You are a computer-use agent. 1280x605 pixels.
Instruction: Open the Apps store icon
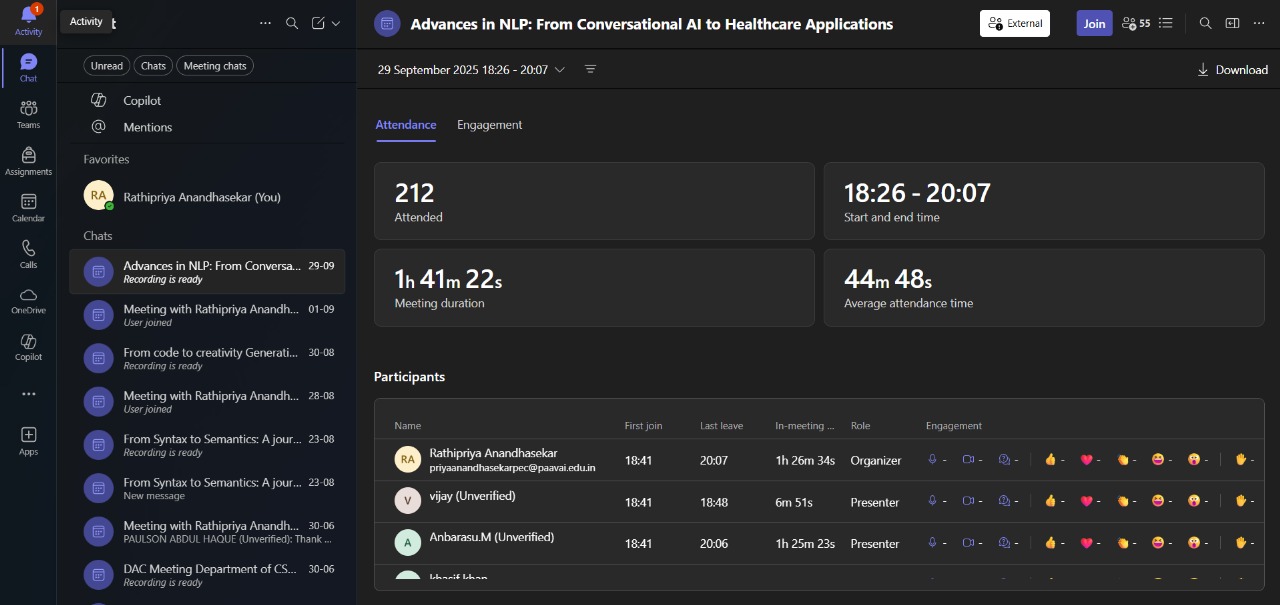click(28, 440)
